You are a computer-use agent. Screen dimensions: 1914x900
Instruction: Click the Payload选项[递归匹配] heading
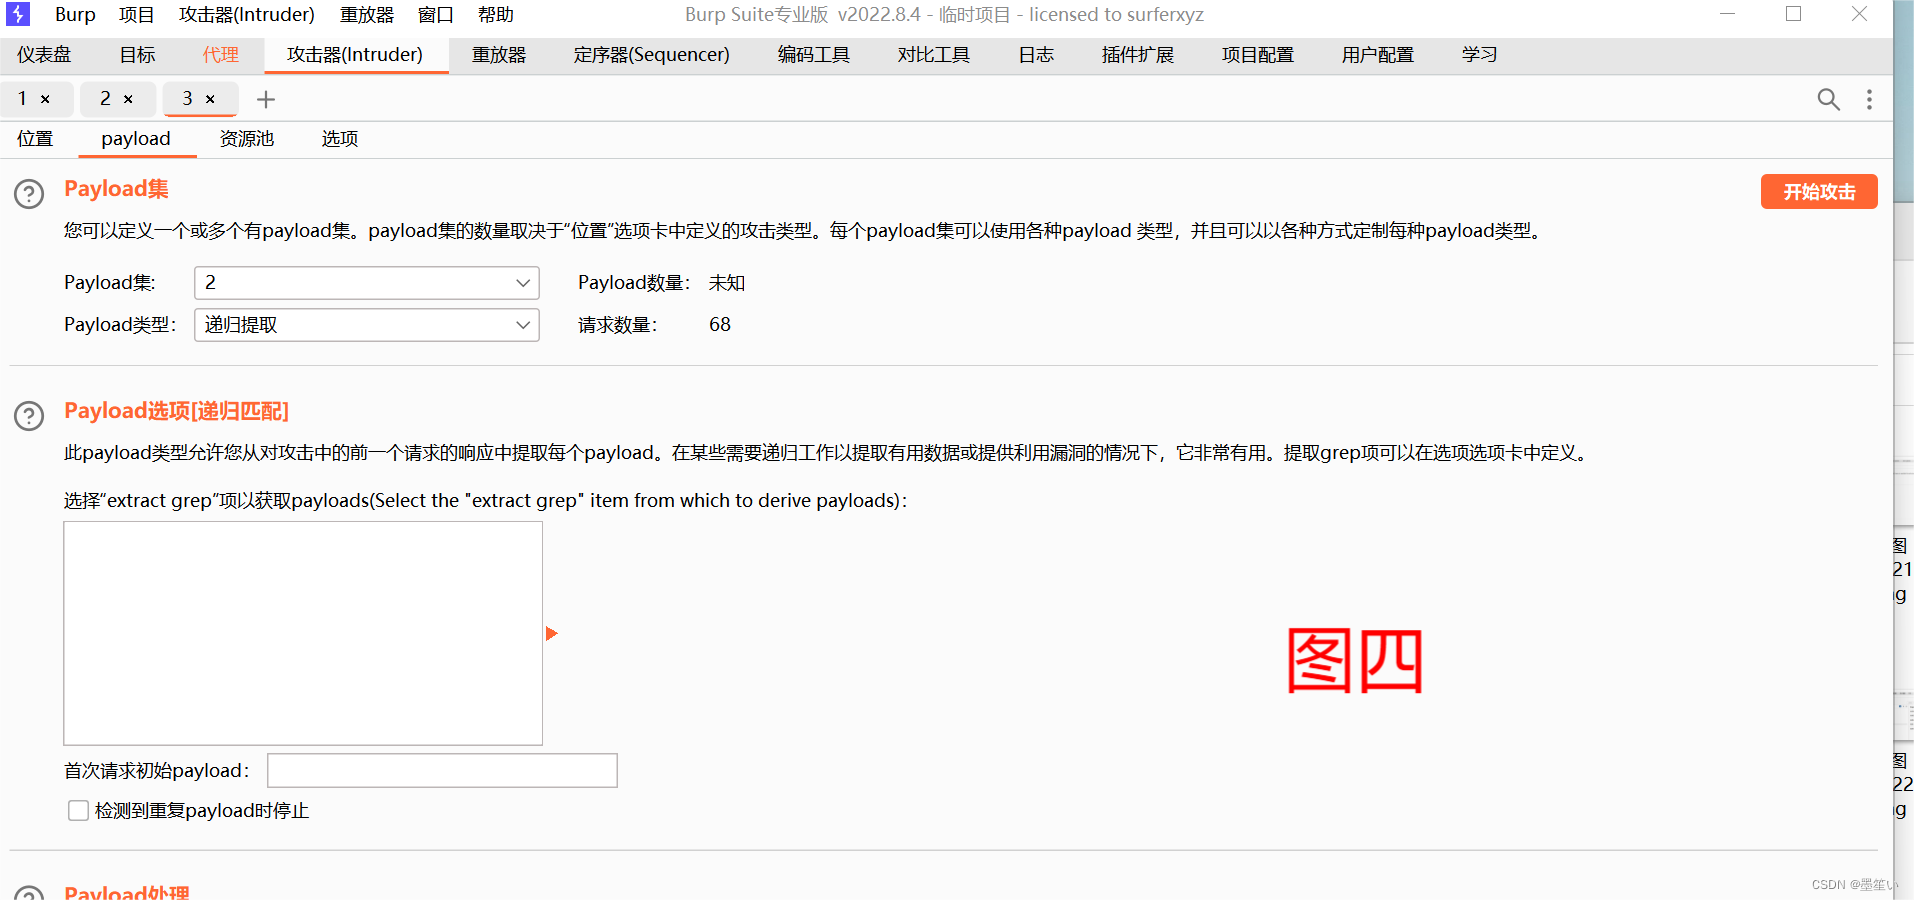tap(176, 411)
